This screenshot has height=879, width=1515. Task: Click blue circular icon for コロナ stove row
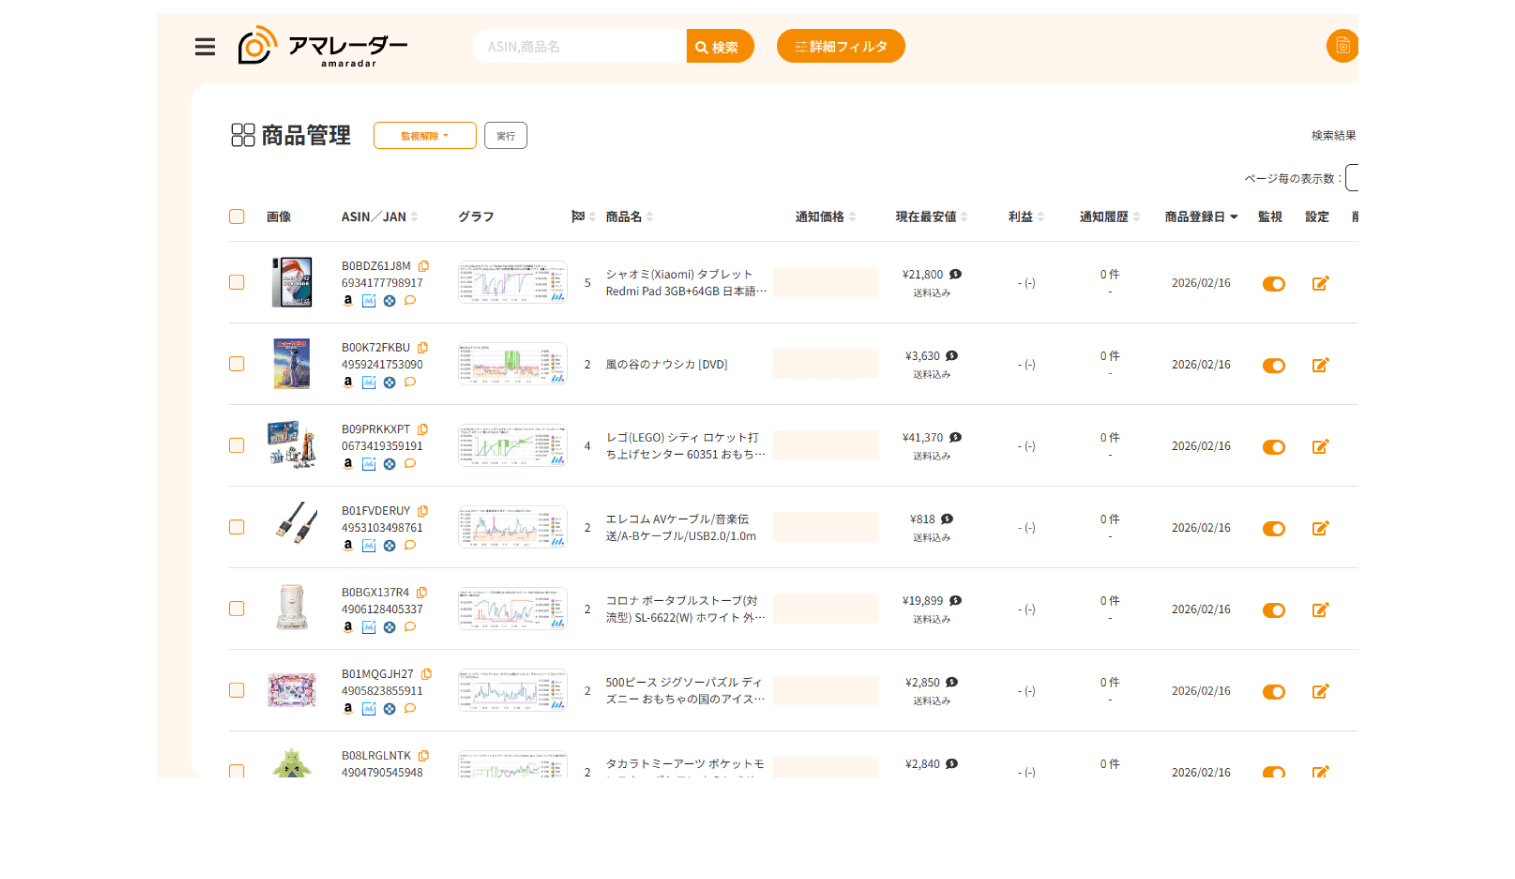point(389,628)
